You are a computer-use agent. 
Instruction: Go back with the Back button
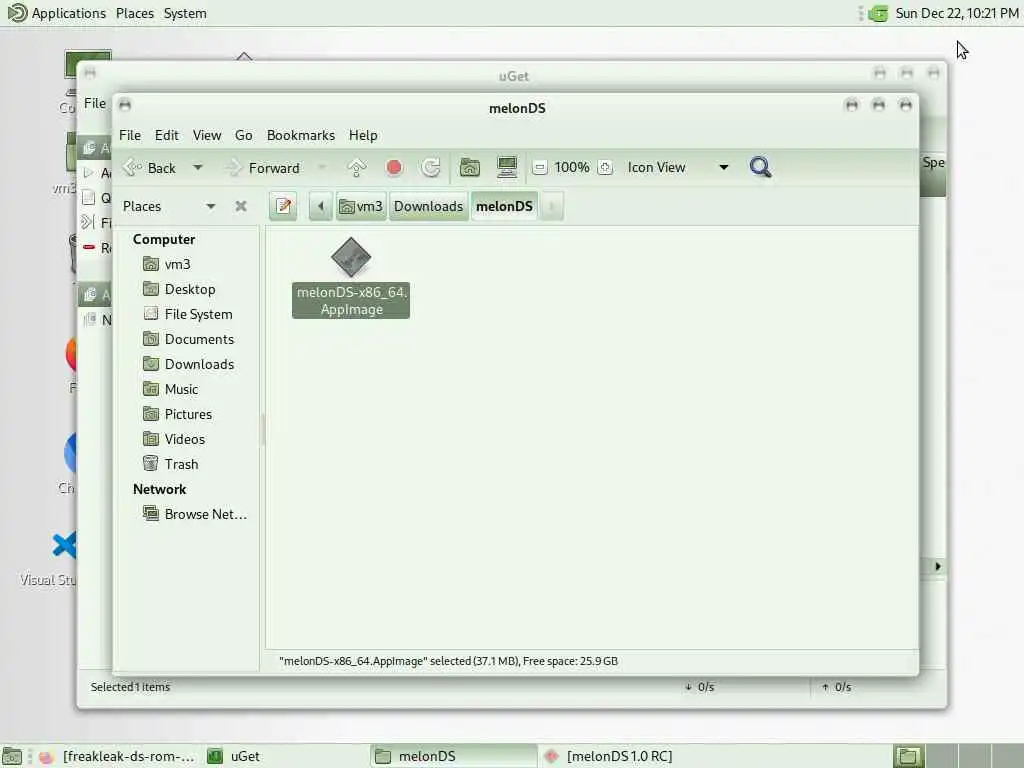150,168
